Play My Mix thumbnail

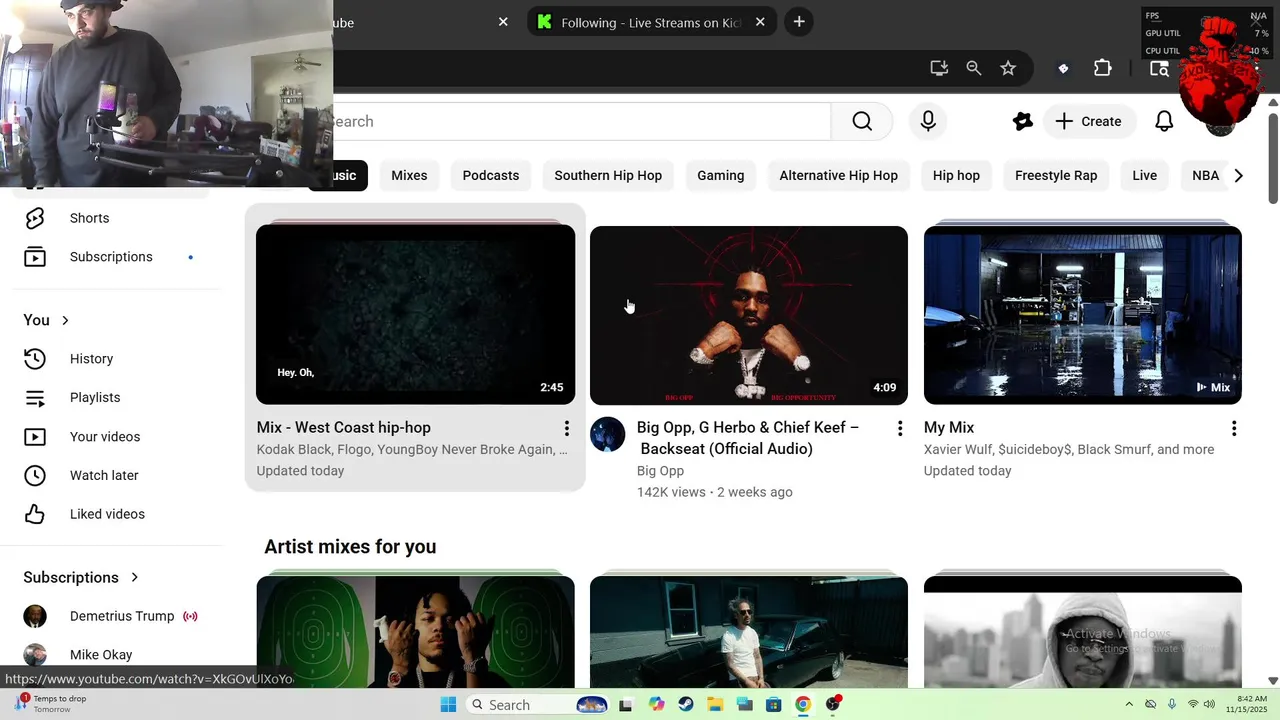point(1083,315)
